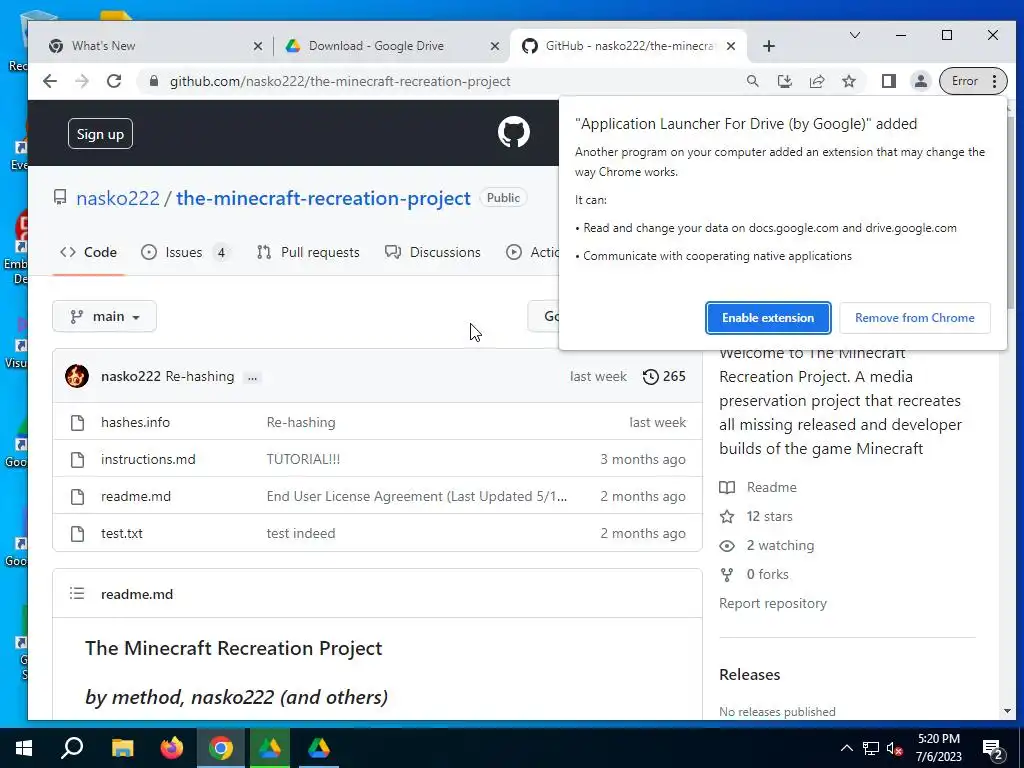This screenshot has height=768, width=1024.
Task: Click the padlock site info icon
Action: tap(154, 81)
